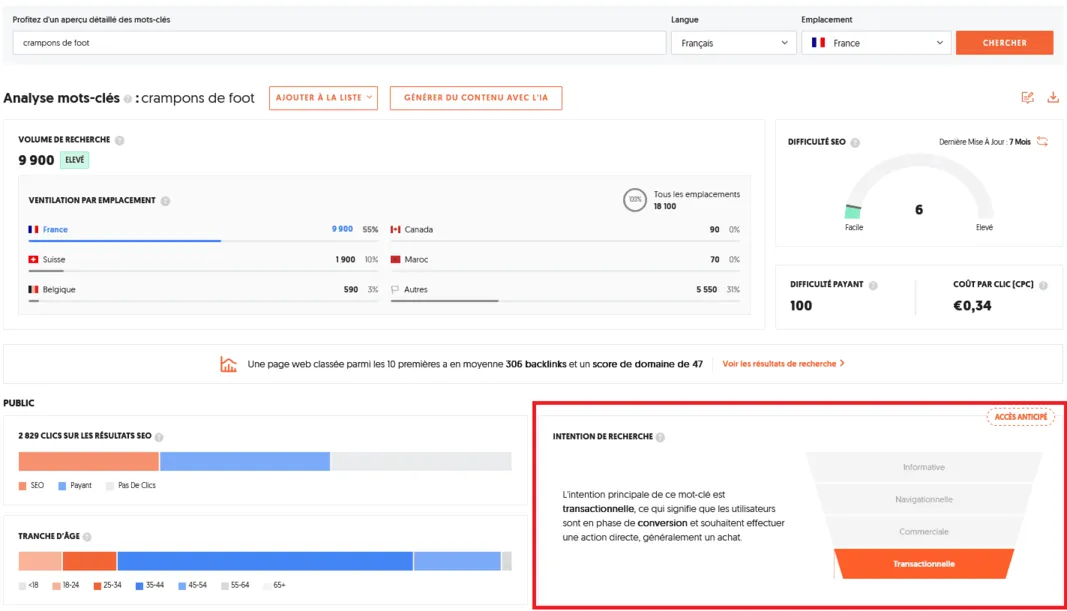Click help icon next to Tranche d'âge
This screenshot has height=611, width=1067.
87,537
